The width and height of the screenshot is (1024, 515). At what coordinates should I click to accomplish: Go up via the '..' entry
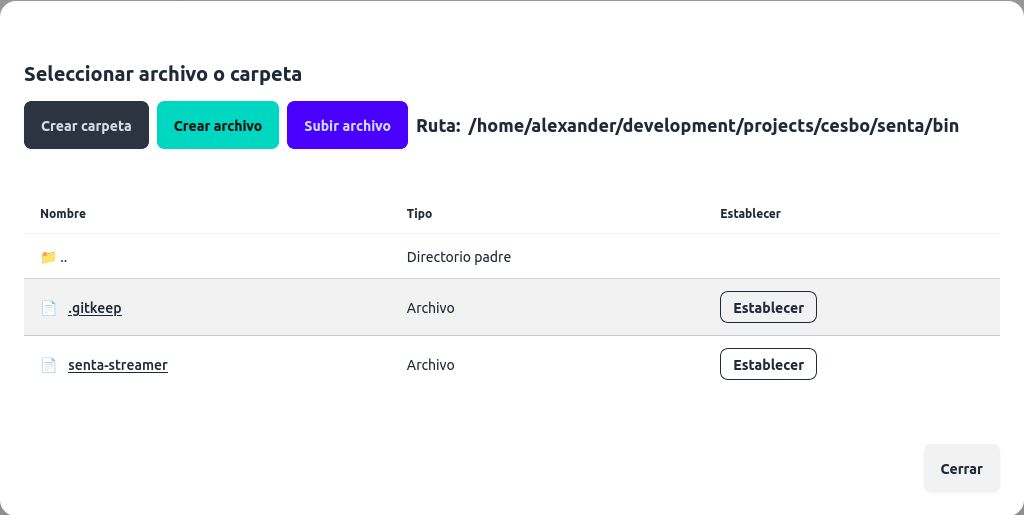point(63,257)
